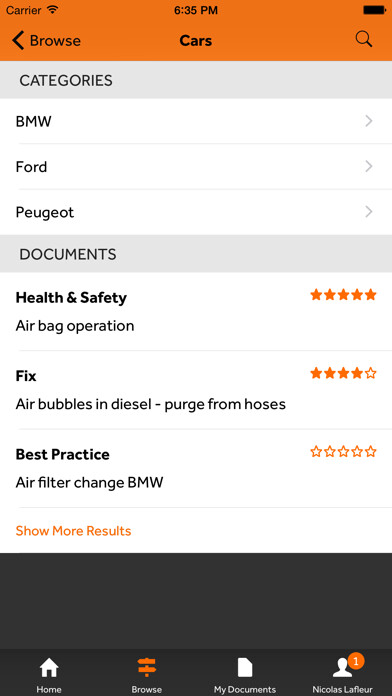Click the empty star rating for Best Practice
The width and height of the screenshot is (392, 696).
click(x=343, y=452)
